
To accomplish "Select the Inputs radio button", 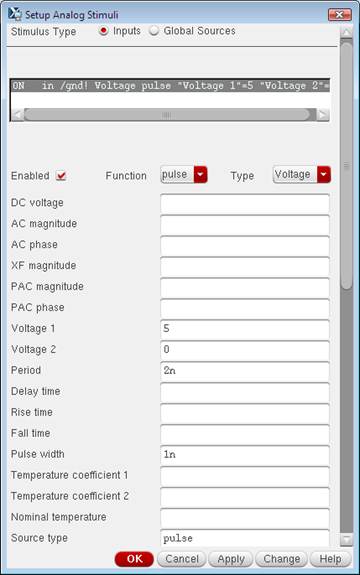I will coord(104,31).
